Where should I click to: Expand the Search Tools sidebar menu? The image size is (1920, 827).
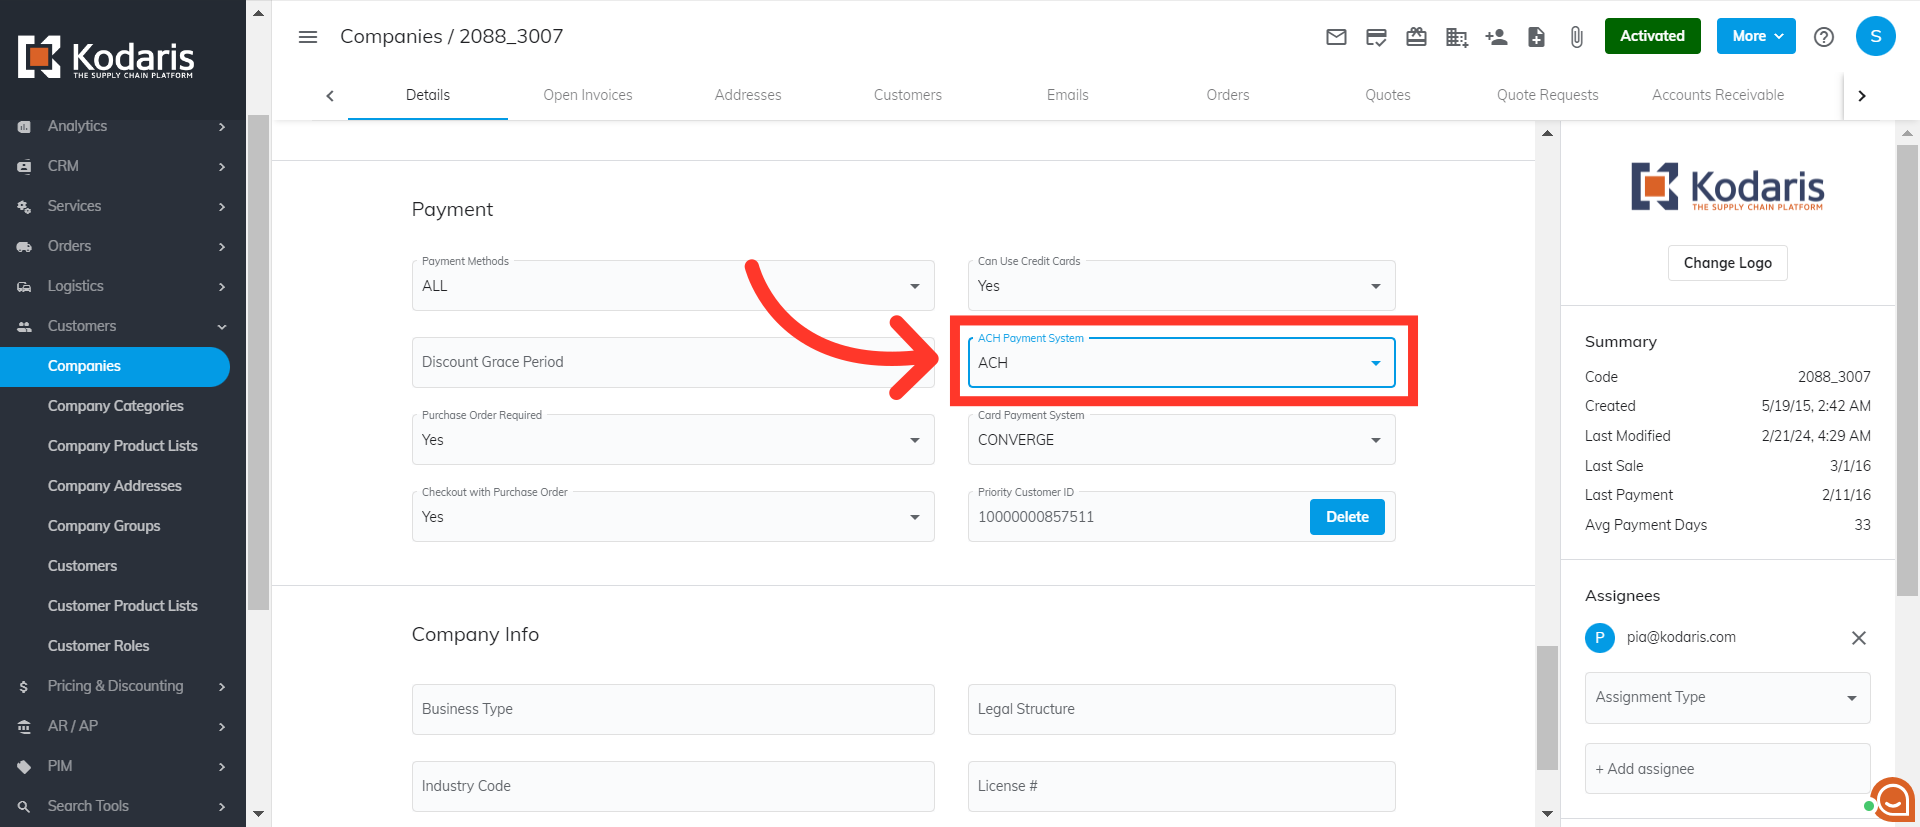tap(122, 806)
